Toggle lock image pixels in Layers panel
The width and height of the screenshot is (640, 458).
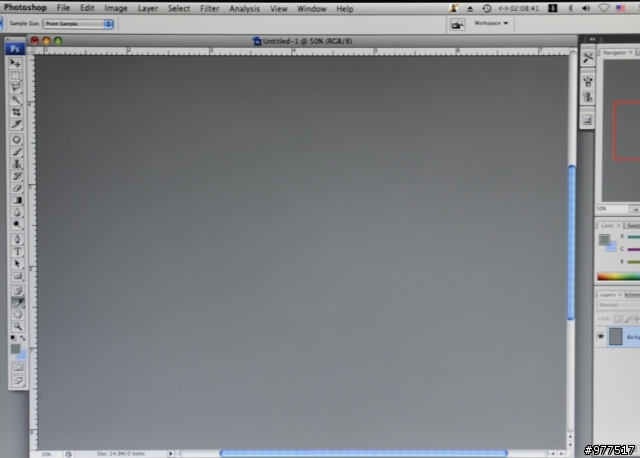coord(627,319)
